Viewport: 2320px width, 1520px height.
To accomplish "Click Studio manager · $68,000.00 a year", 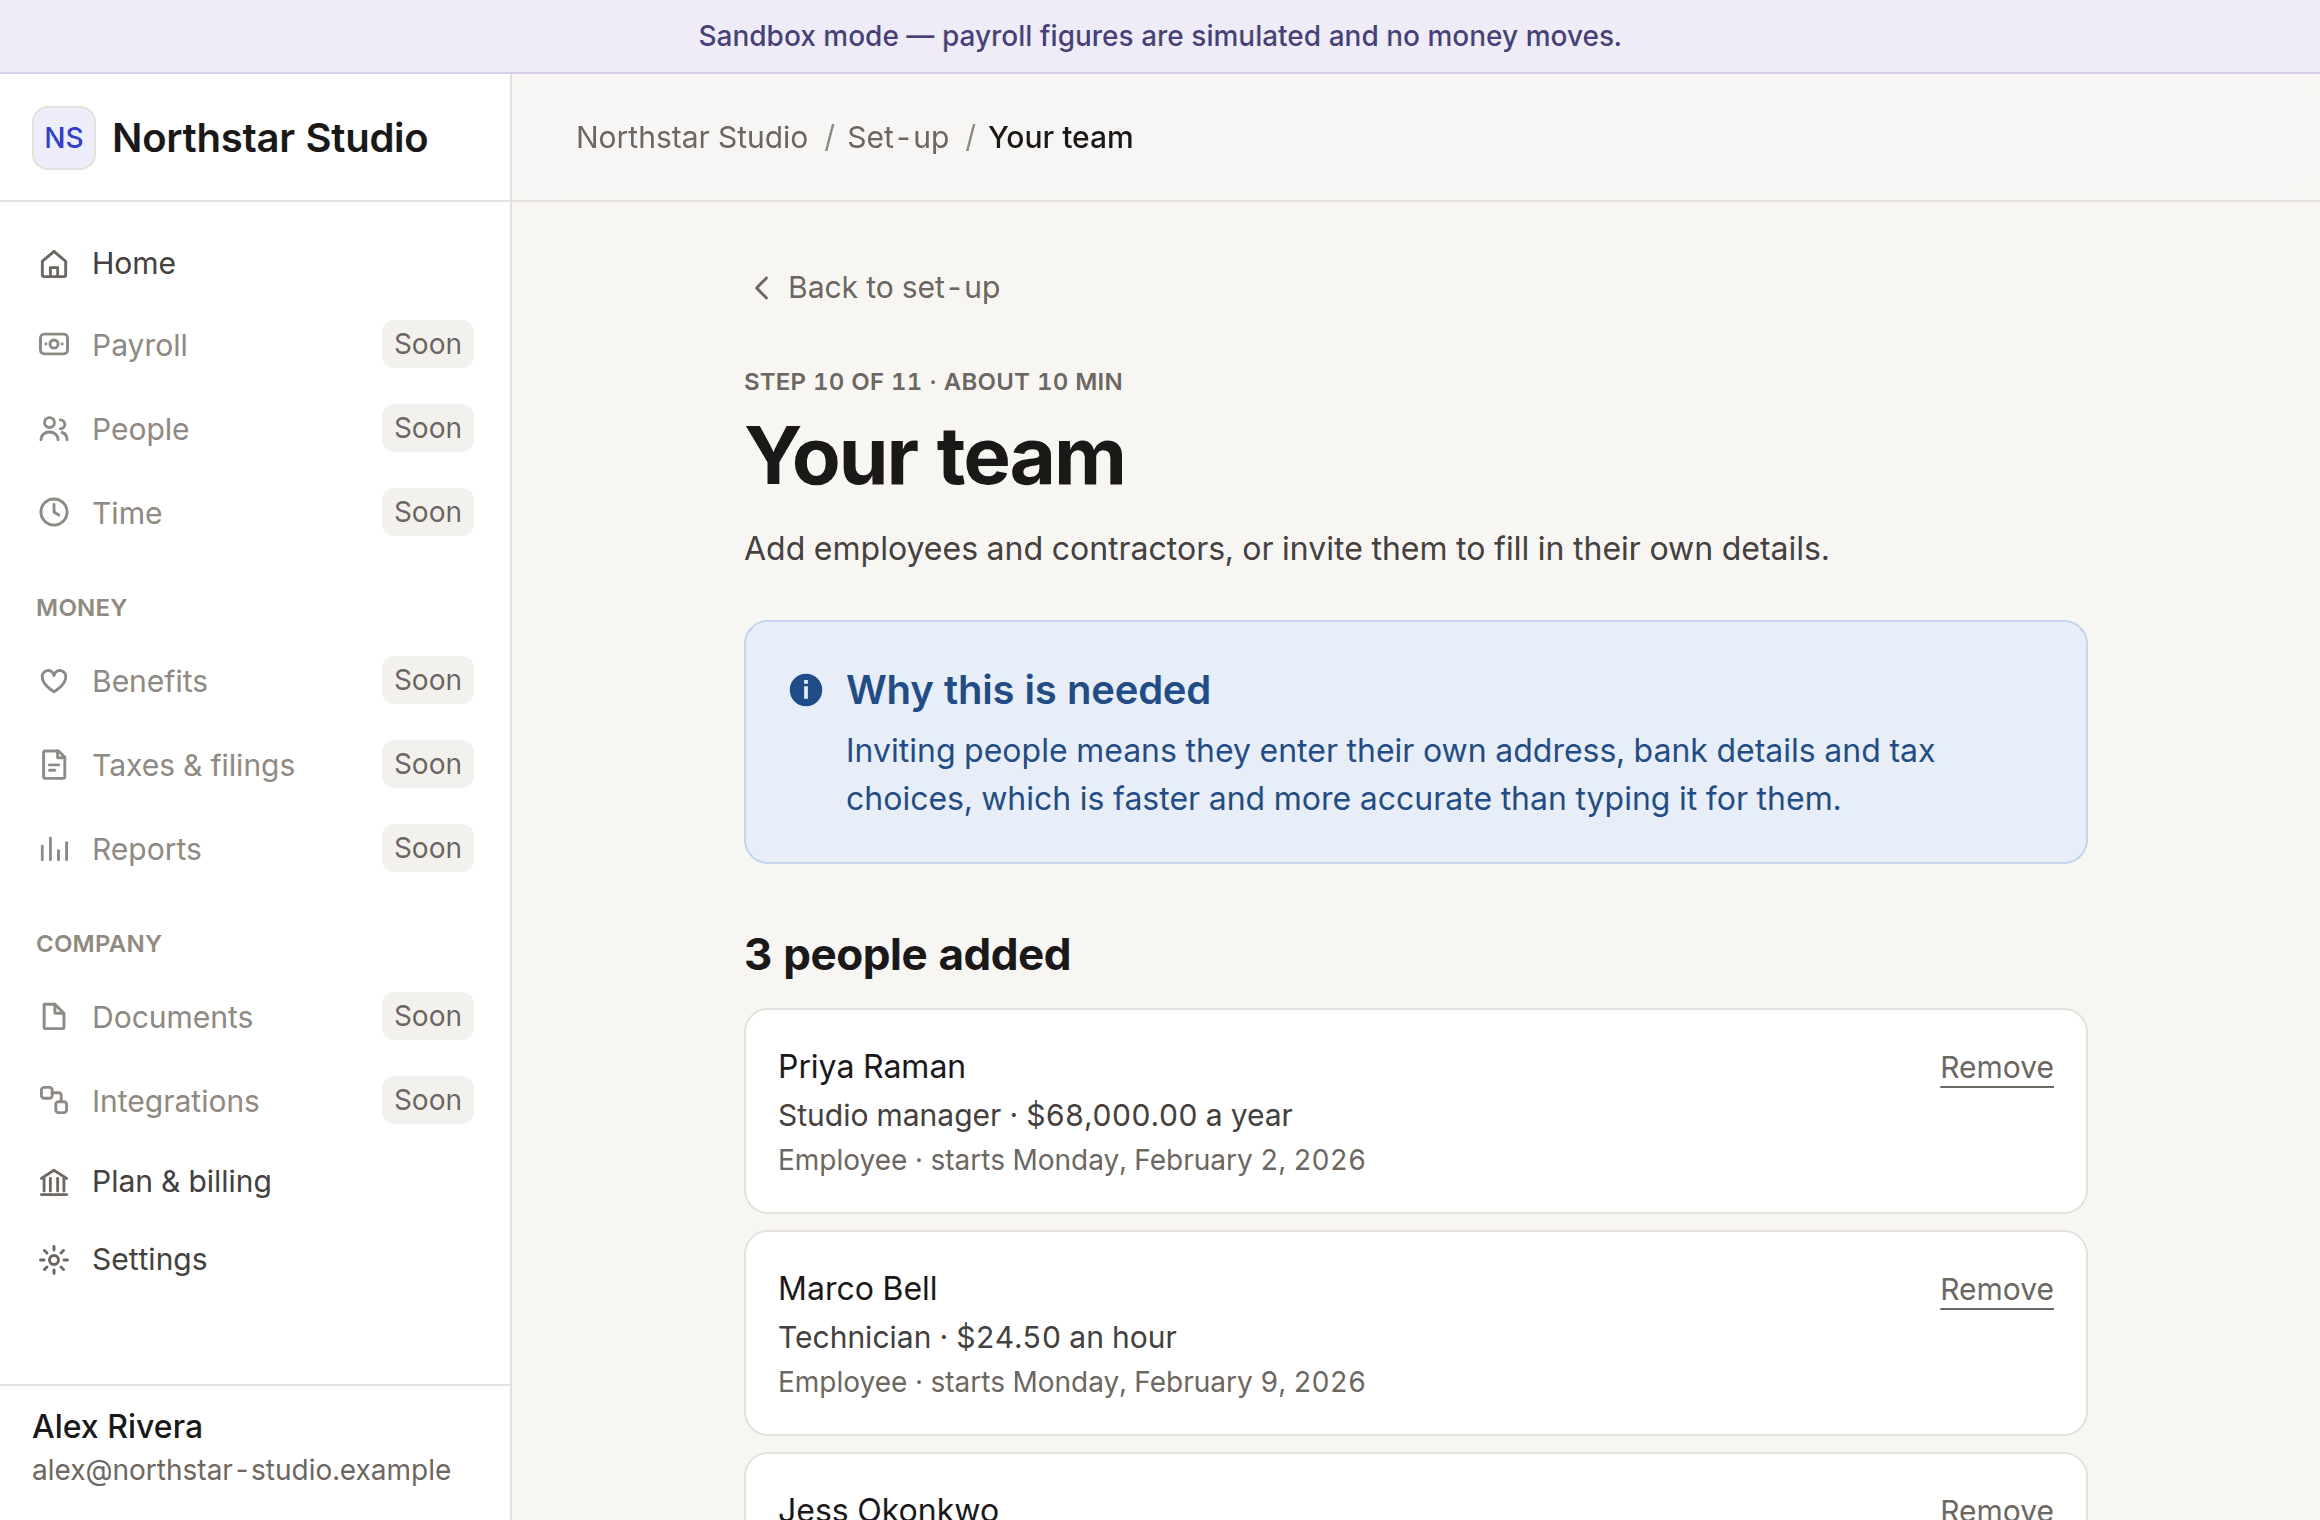I will pyautogui.click(x=1035, y=1115).
